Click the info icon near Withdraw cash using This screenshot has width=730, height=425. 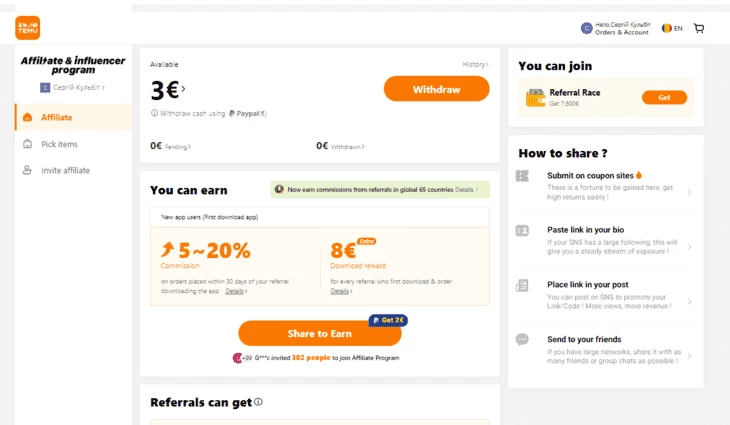pos(154,113)
